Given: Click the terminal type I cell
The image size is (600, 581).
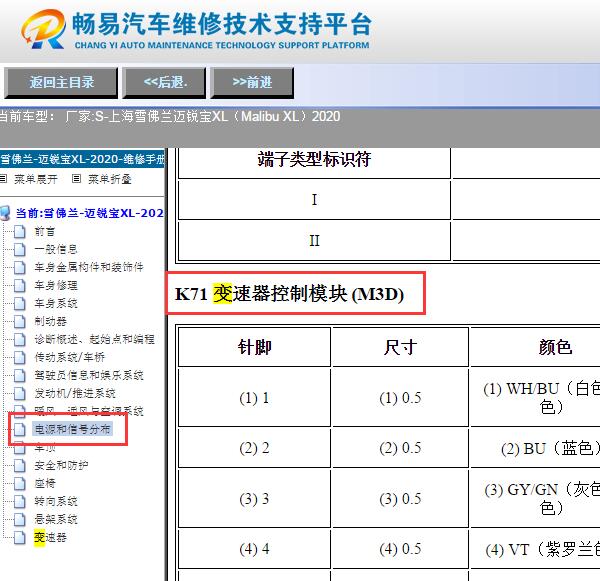Looking at the screenshot, I should coord(314,199).
